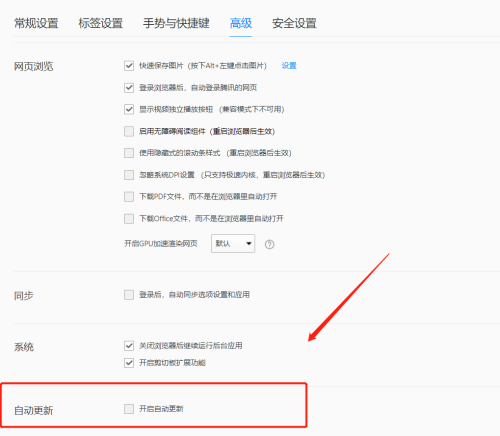Open the 安全设置 tab
500x436 pixels.
point(294,23)
